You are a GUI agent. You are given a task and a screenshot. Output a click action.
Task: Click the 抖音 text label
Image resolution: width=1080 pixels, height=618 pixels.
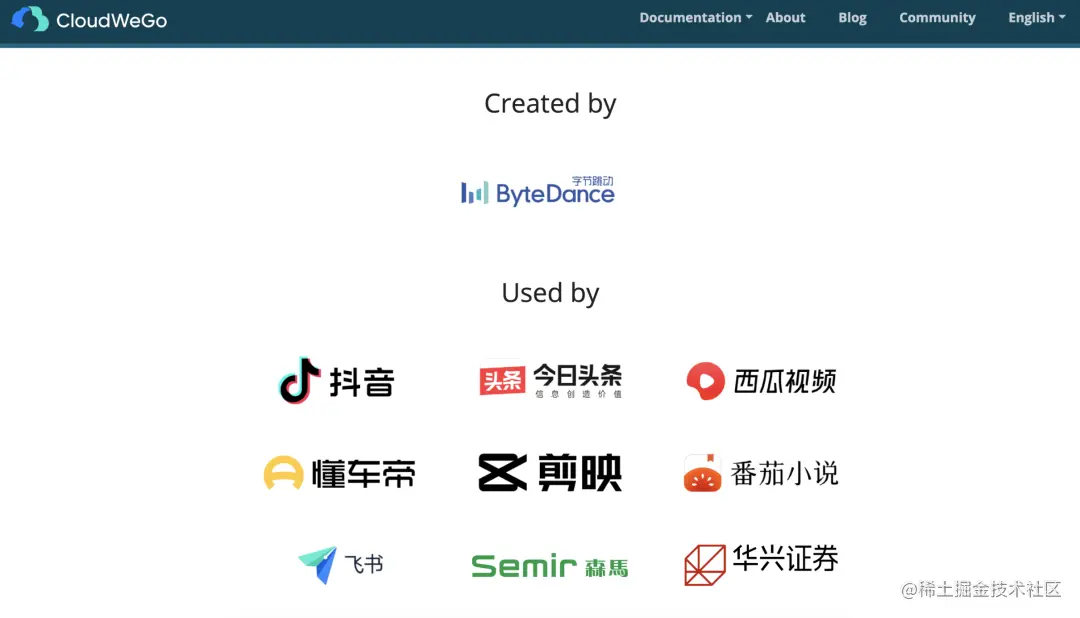[362, 382]
